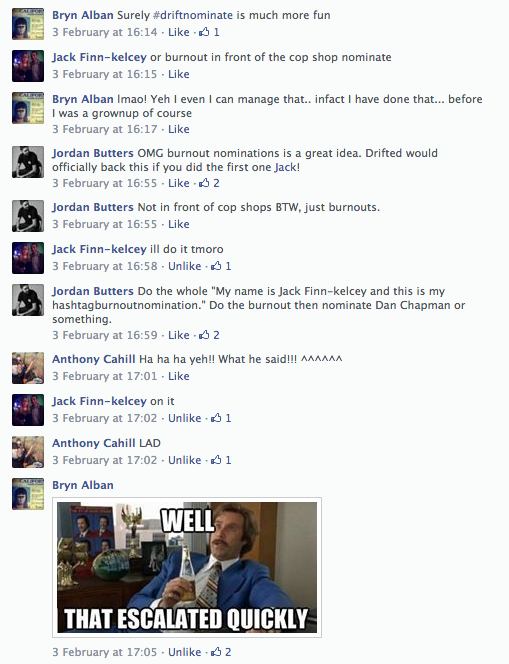Click Jordan Butters' avatar beside the OMG burnout comment
Image resolution: width=509 pixels, height=664 pixels.
(x=28, y=162)
